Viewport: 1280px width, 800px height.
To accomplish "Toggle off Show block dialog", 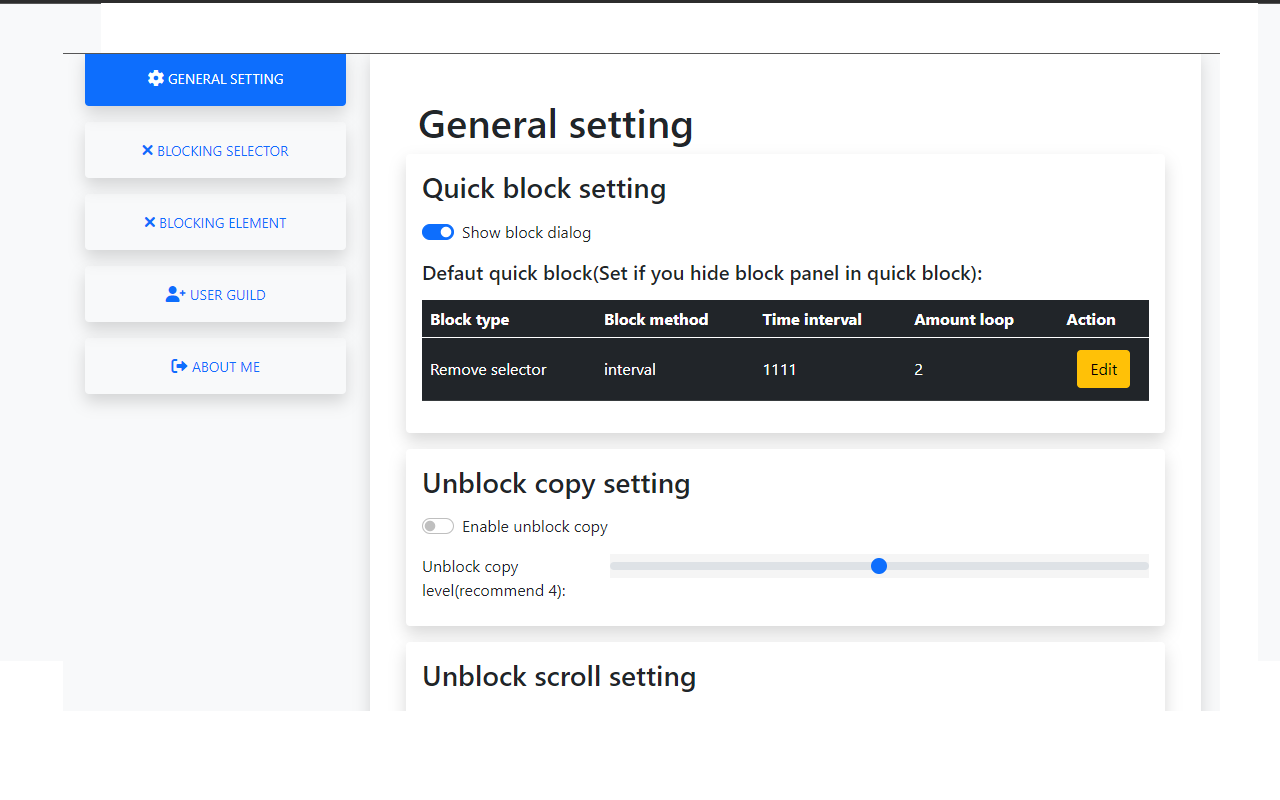I will [x=437, y=232].
